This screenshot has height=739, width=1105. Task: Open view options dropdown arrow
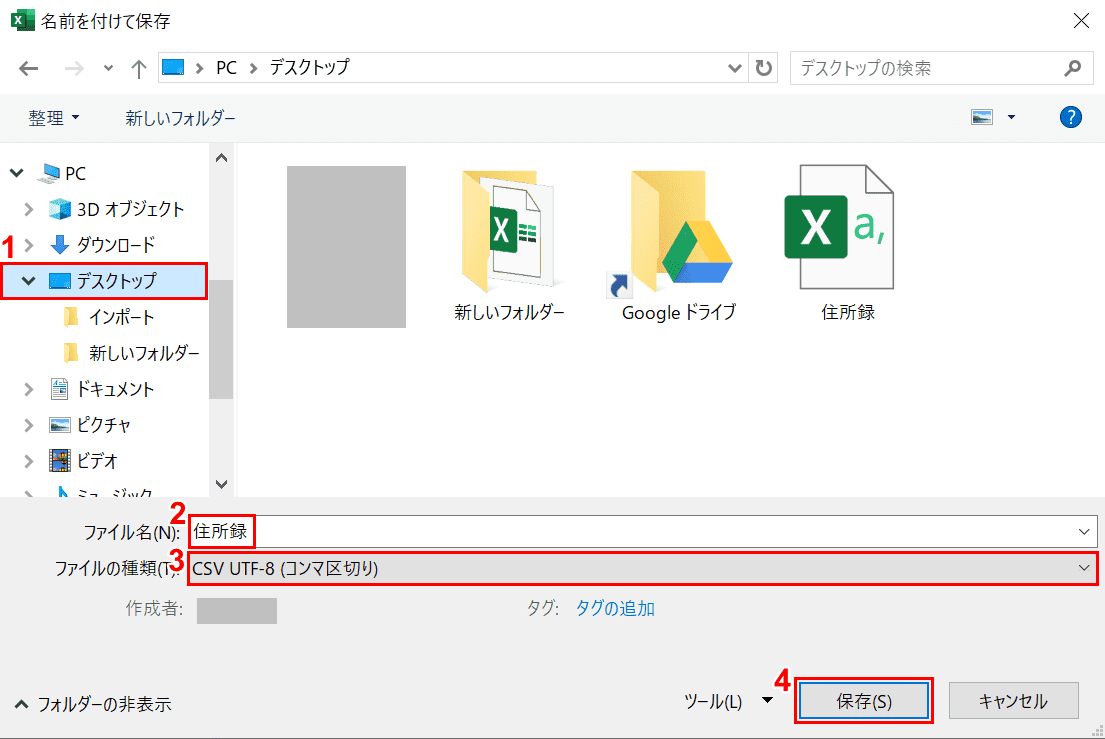(x=1011, y=117)
